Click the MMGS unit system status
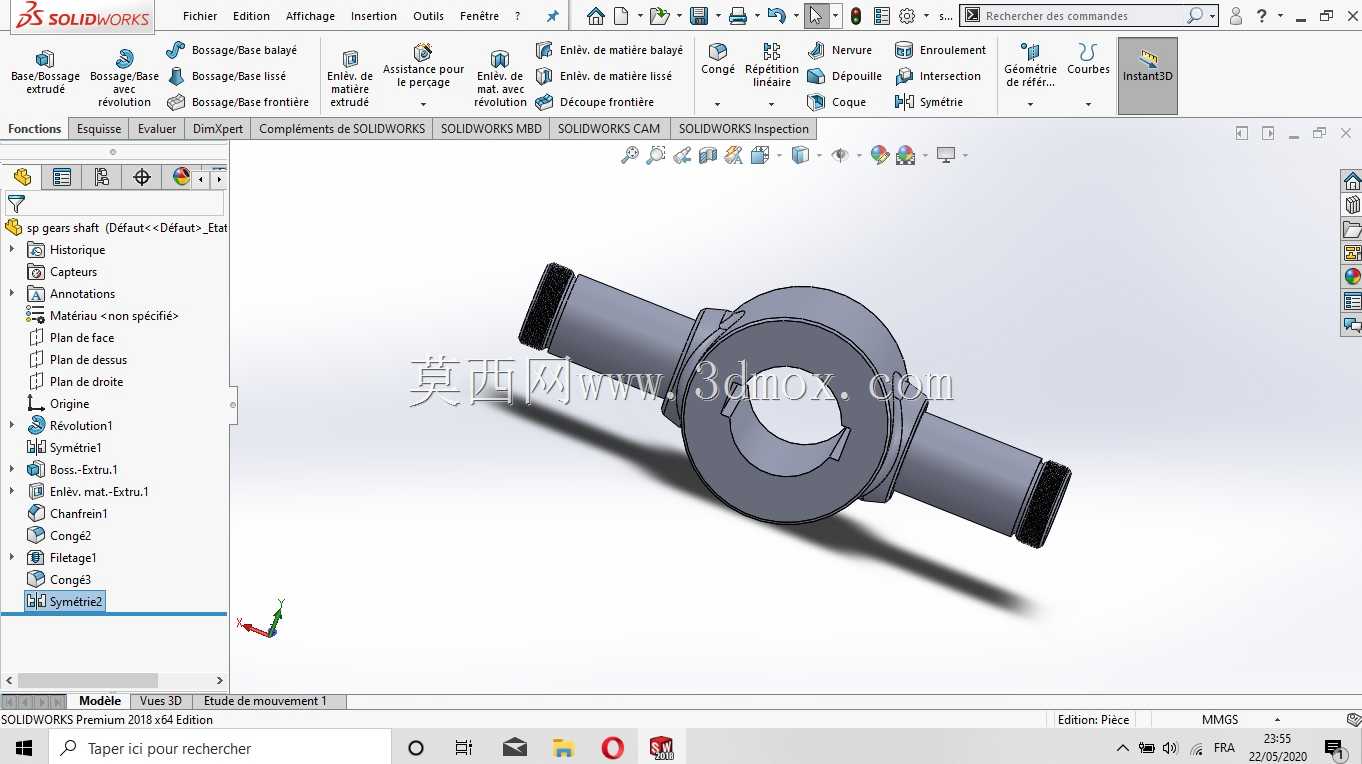This screenshot has height=764, width=1362. click(1220, 720)
